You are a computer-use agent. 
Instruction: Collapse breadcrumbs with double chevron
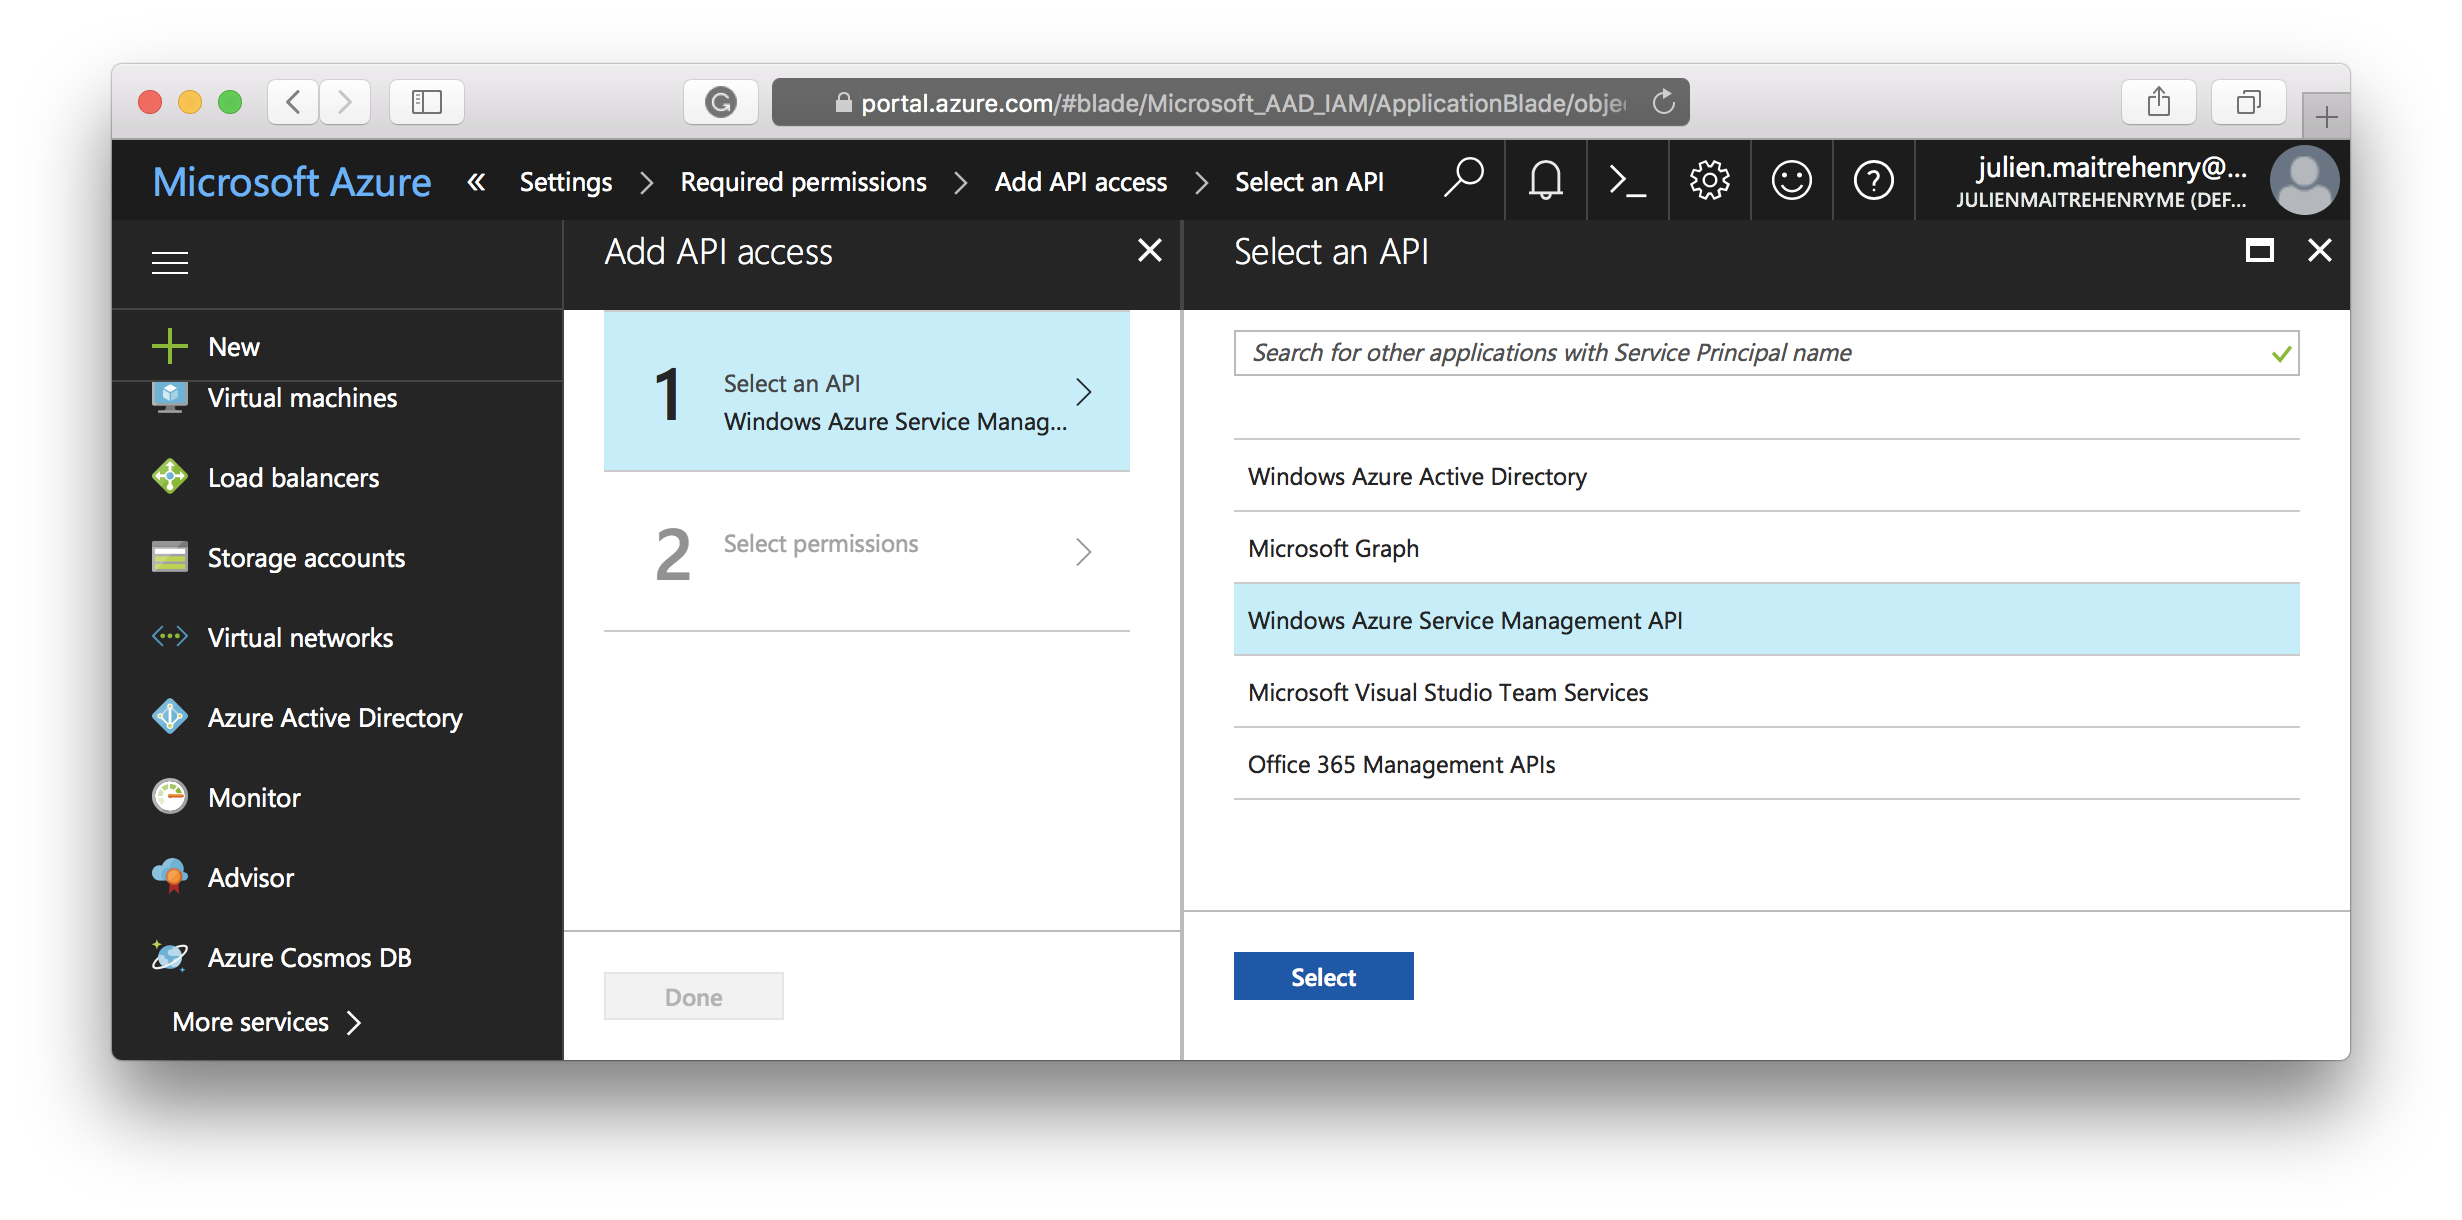[x=476, y=182]
